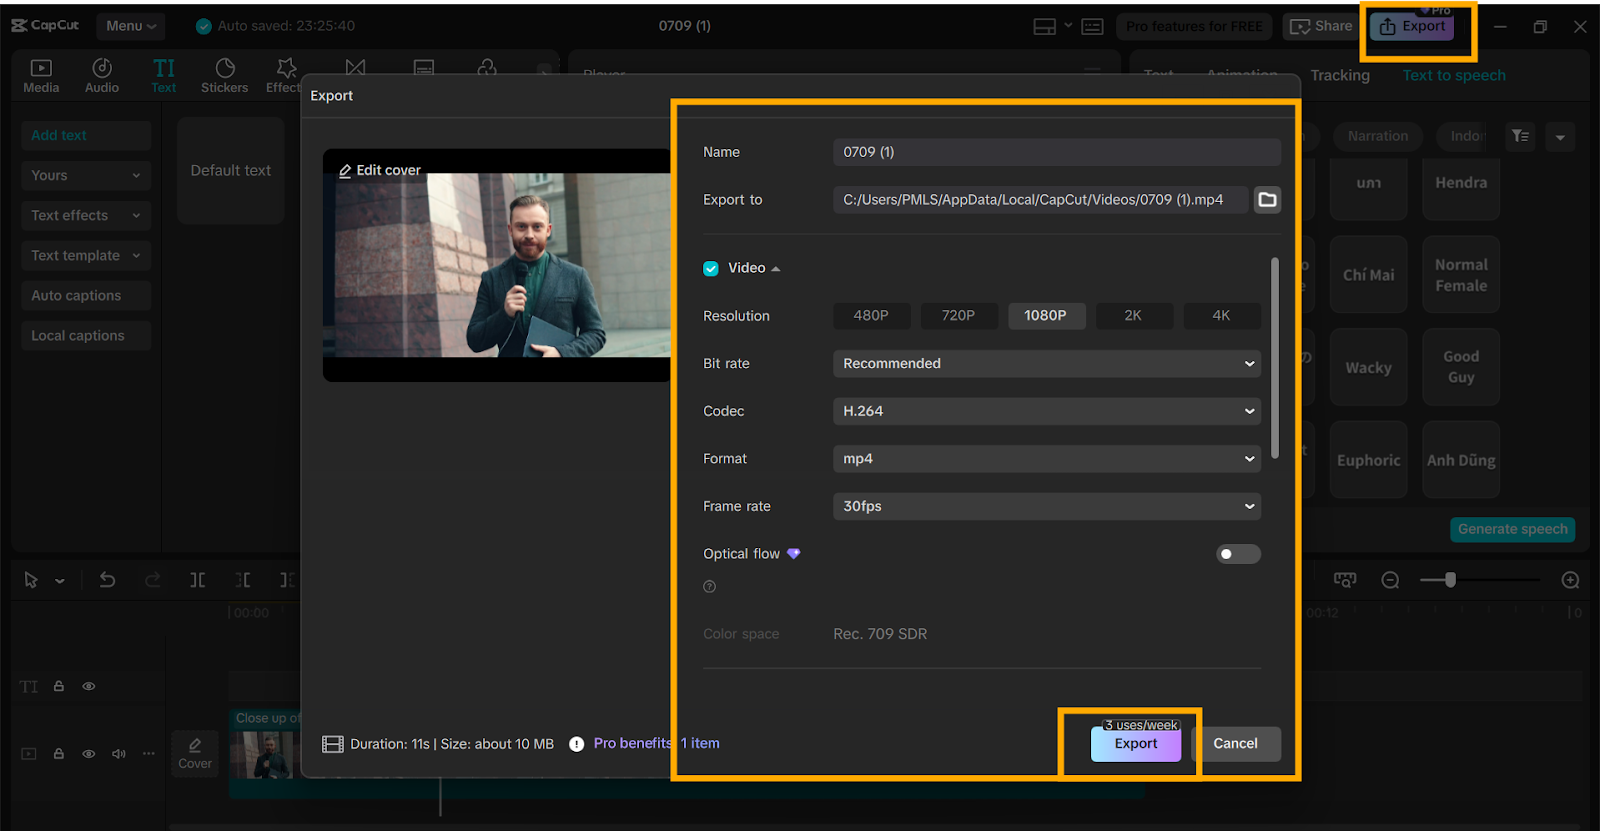Image resolution: width=1600 pixels, height=831 pixels.
Task: Switch to Tracking tab
Action: (1340, 76)
